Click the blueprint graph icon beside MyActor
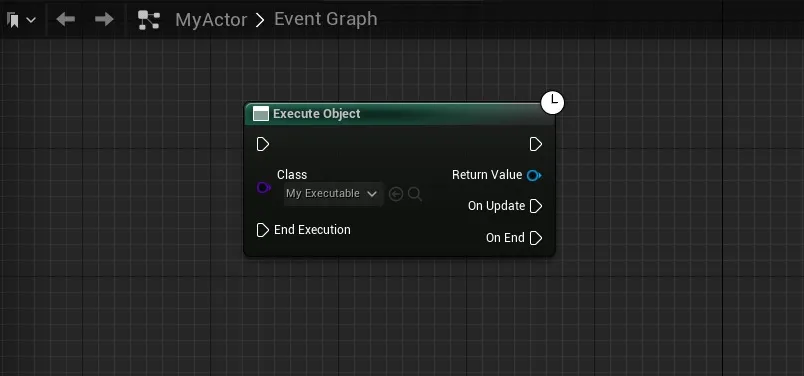The width and height of the screenshot is (804, 376). tap(149, 20)
